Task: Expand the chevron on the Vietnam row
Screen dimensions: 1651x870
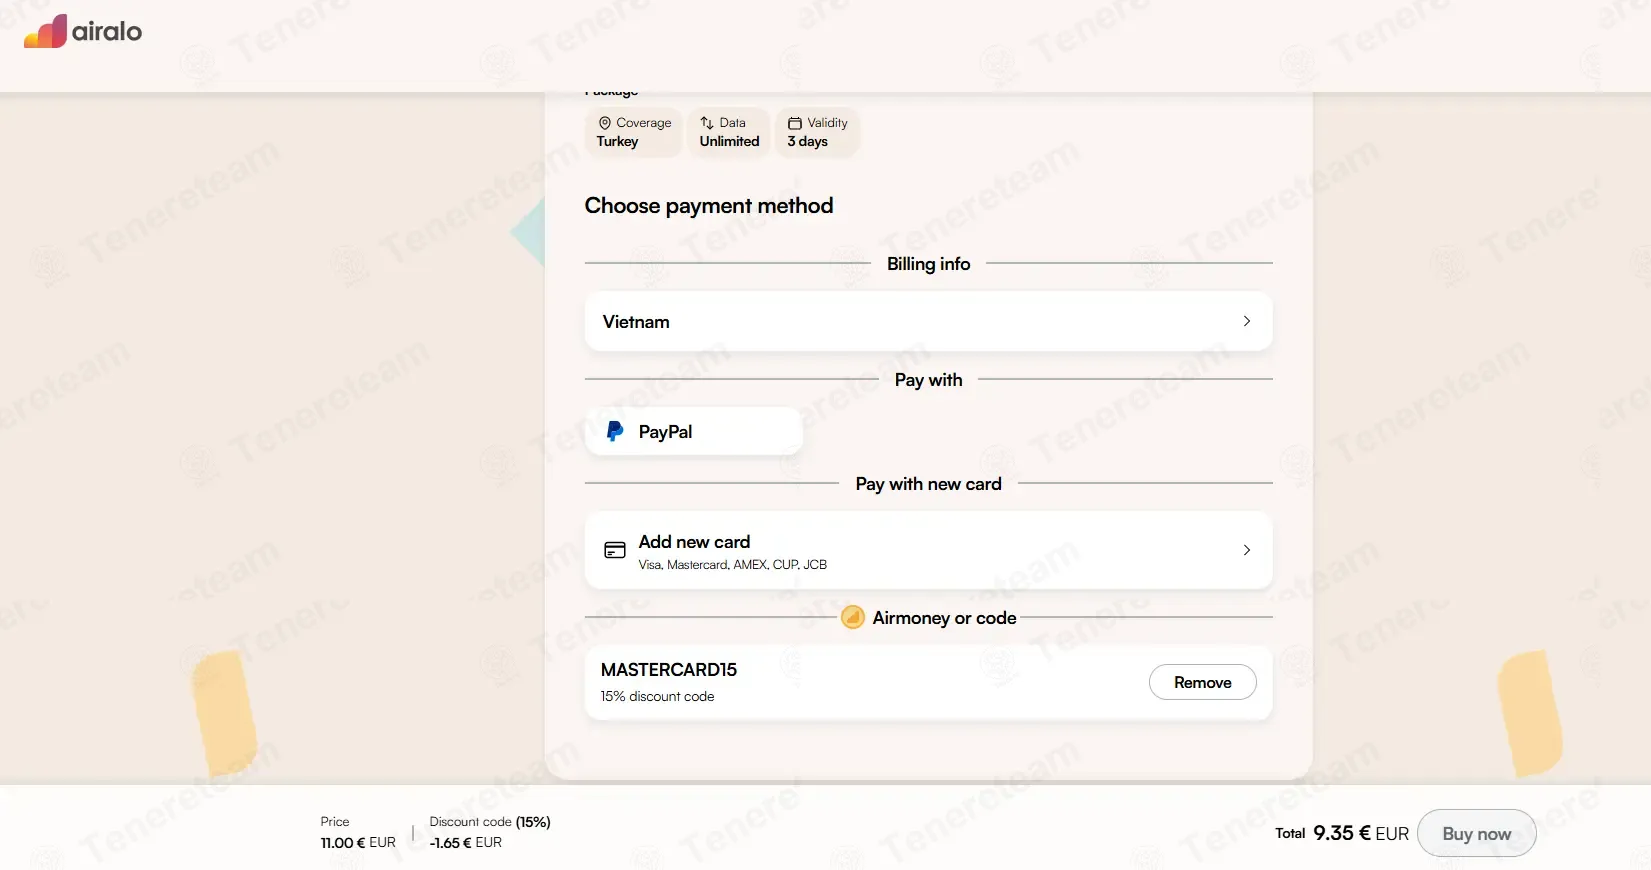Action: [x=1247, y=321]
